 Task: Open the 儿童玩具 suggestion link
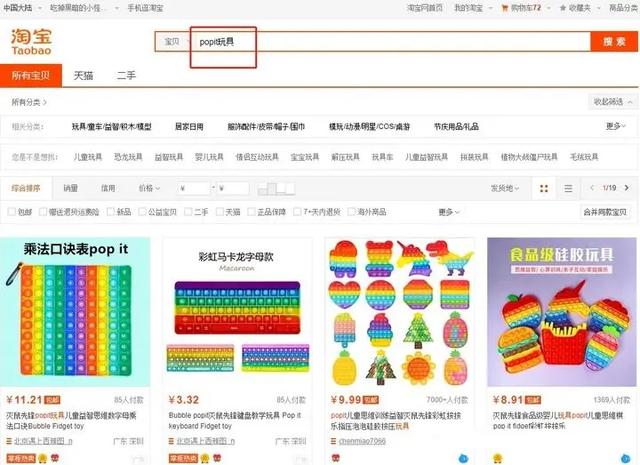pyautogui.click(x=87, y=157)
